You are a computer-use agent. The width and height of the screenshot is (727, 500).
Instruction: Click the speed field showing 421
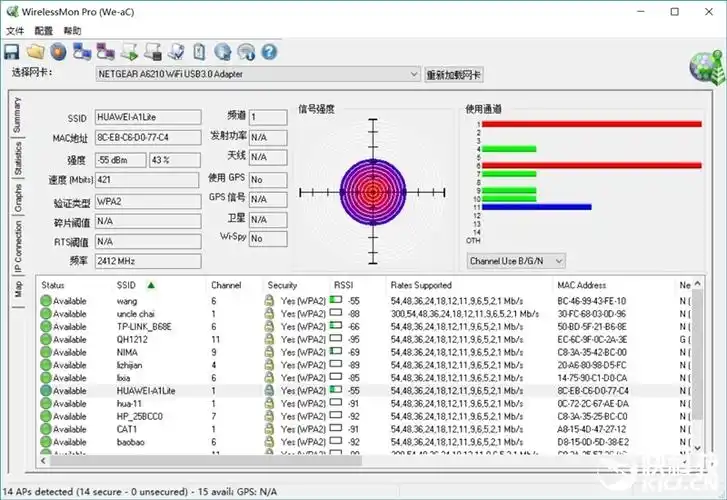click(x=147, y=180)
